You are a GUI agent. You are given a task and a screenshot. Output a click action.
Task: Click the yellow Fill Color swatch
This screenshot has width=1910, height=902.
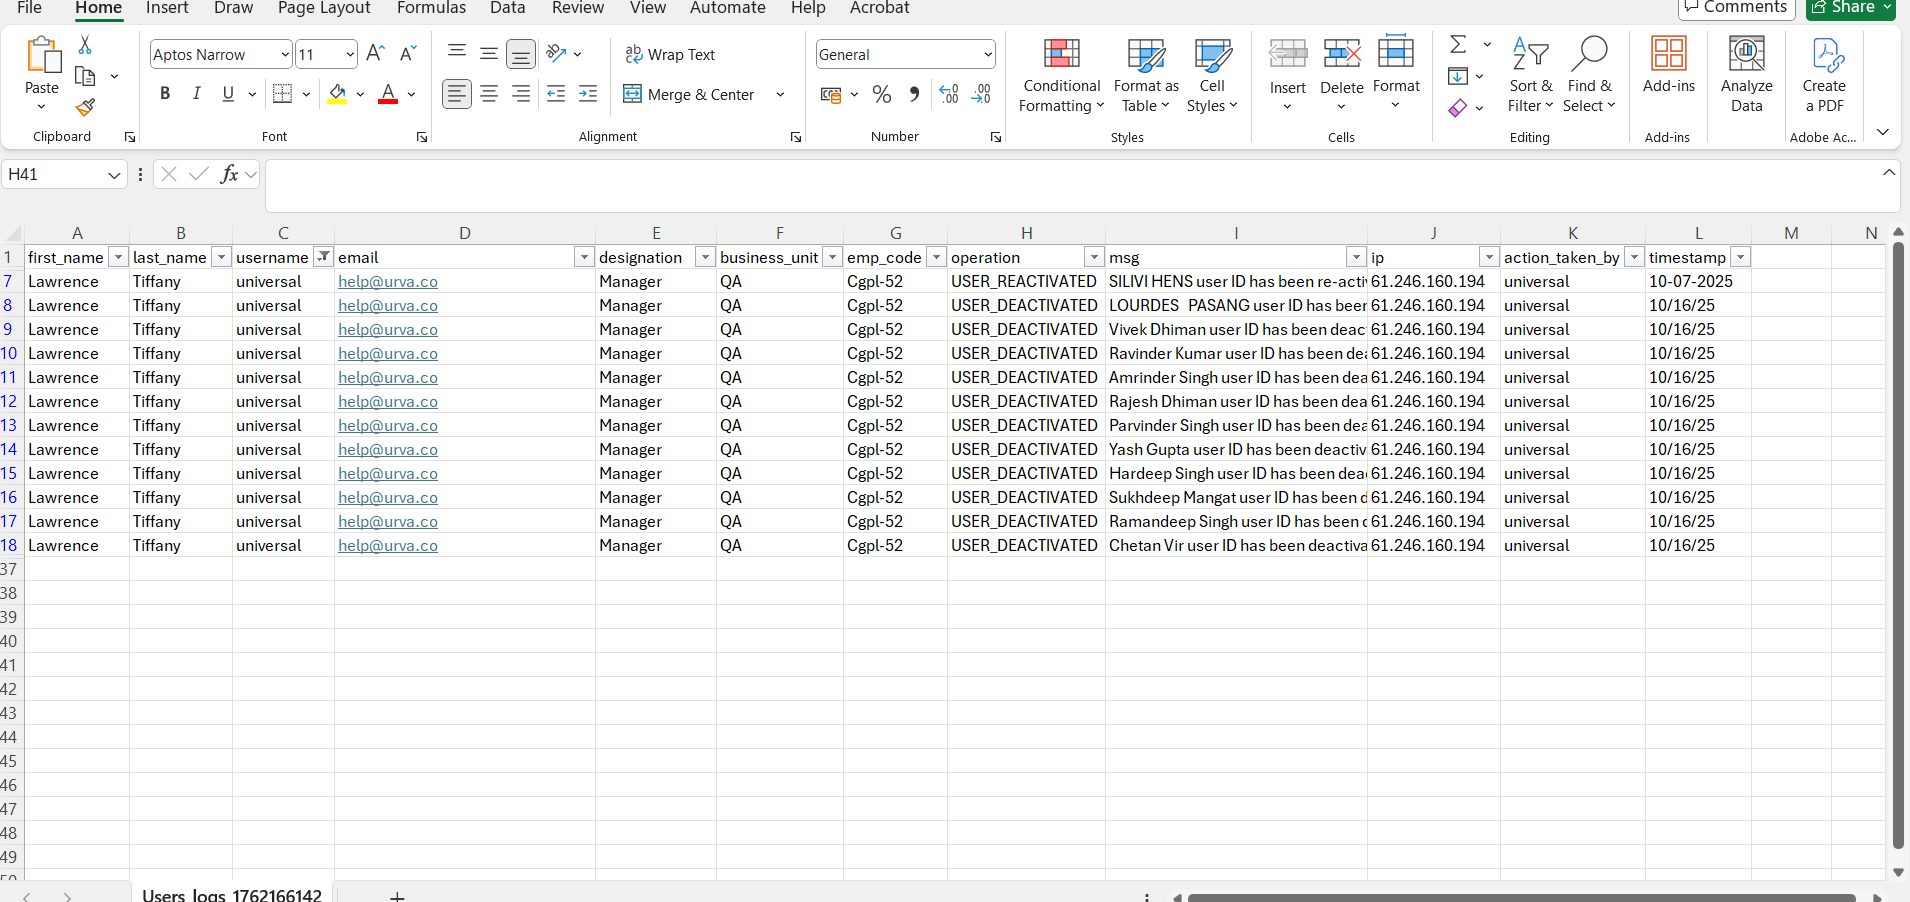(338, 94)
